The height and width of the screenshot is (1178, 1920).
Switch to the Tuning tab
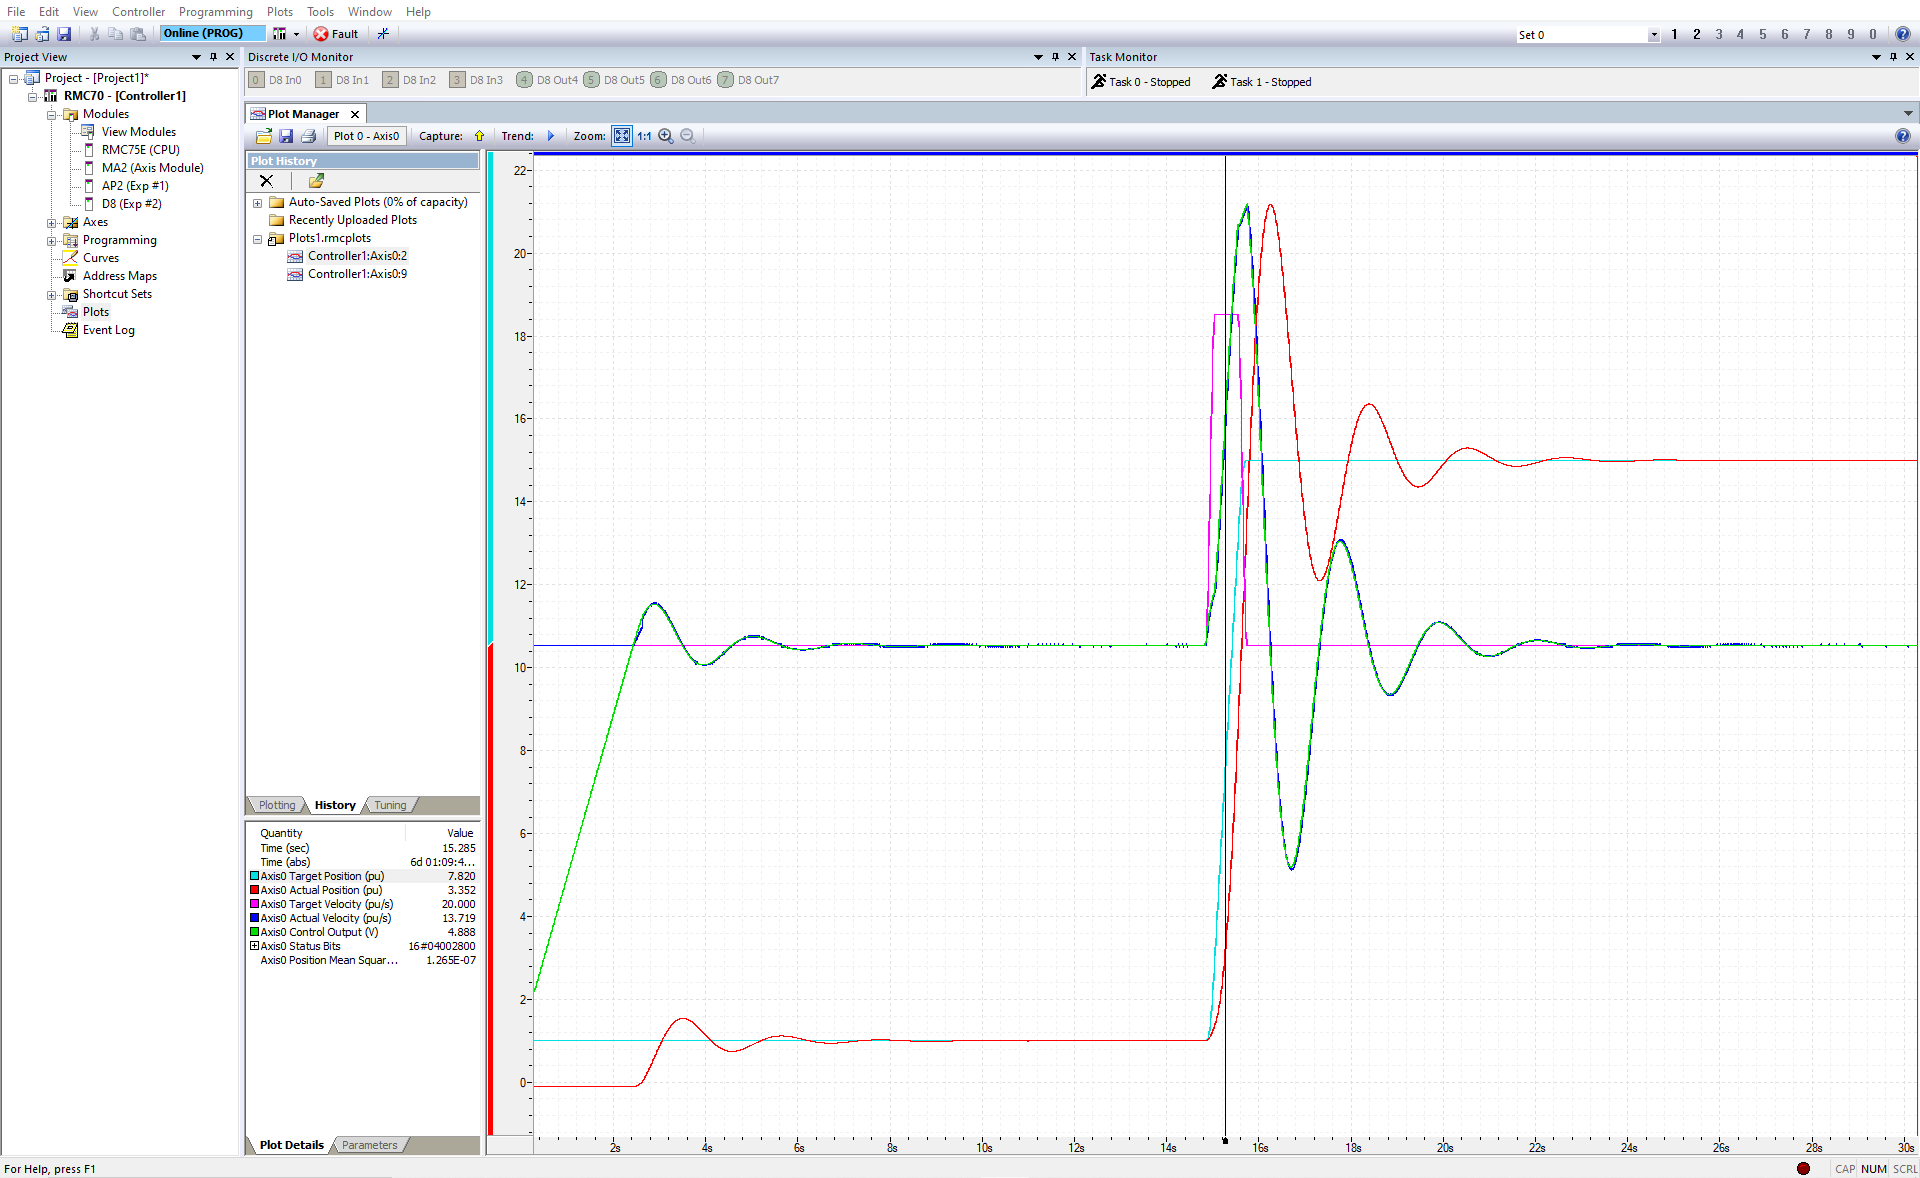(390, 805)
